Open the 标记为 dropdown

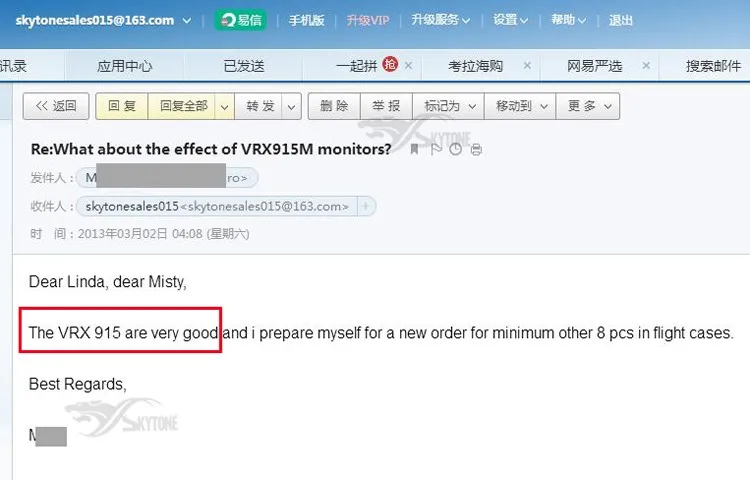point(449,106)
